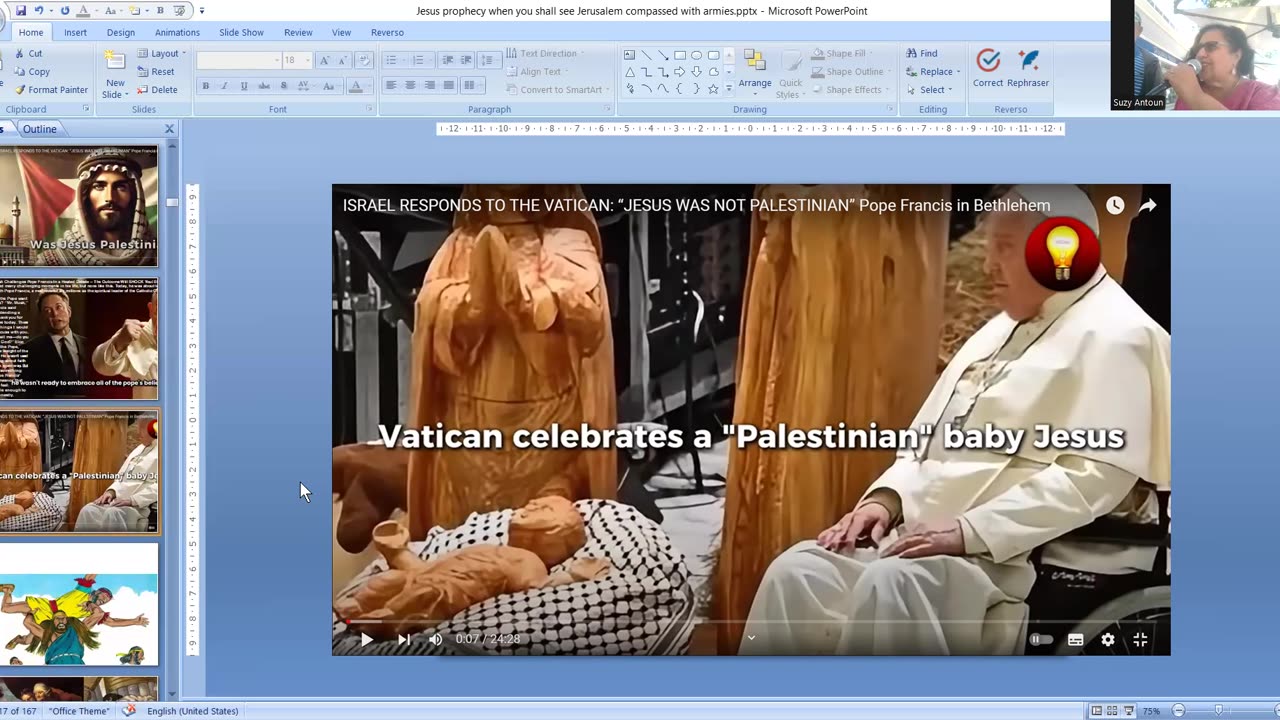Click the Grow Font icon
Viewport: 1280px width, 720px height.
coord(325,60)
